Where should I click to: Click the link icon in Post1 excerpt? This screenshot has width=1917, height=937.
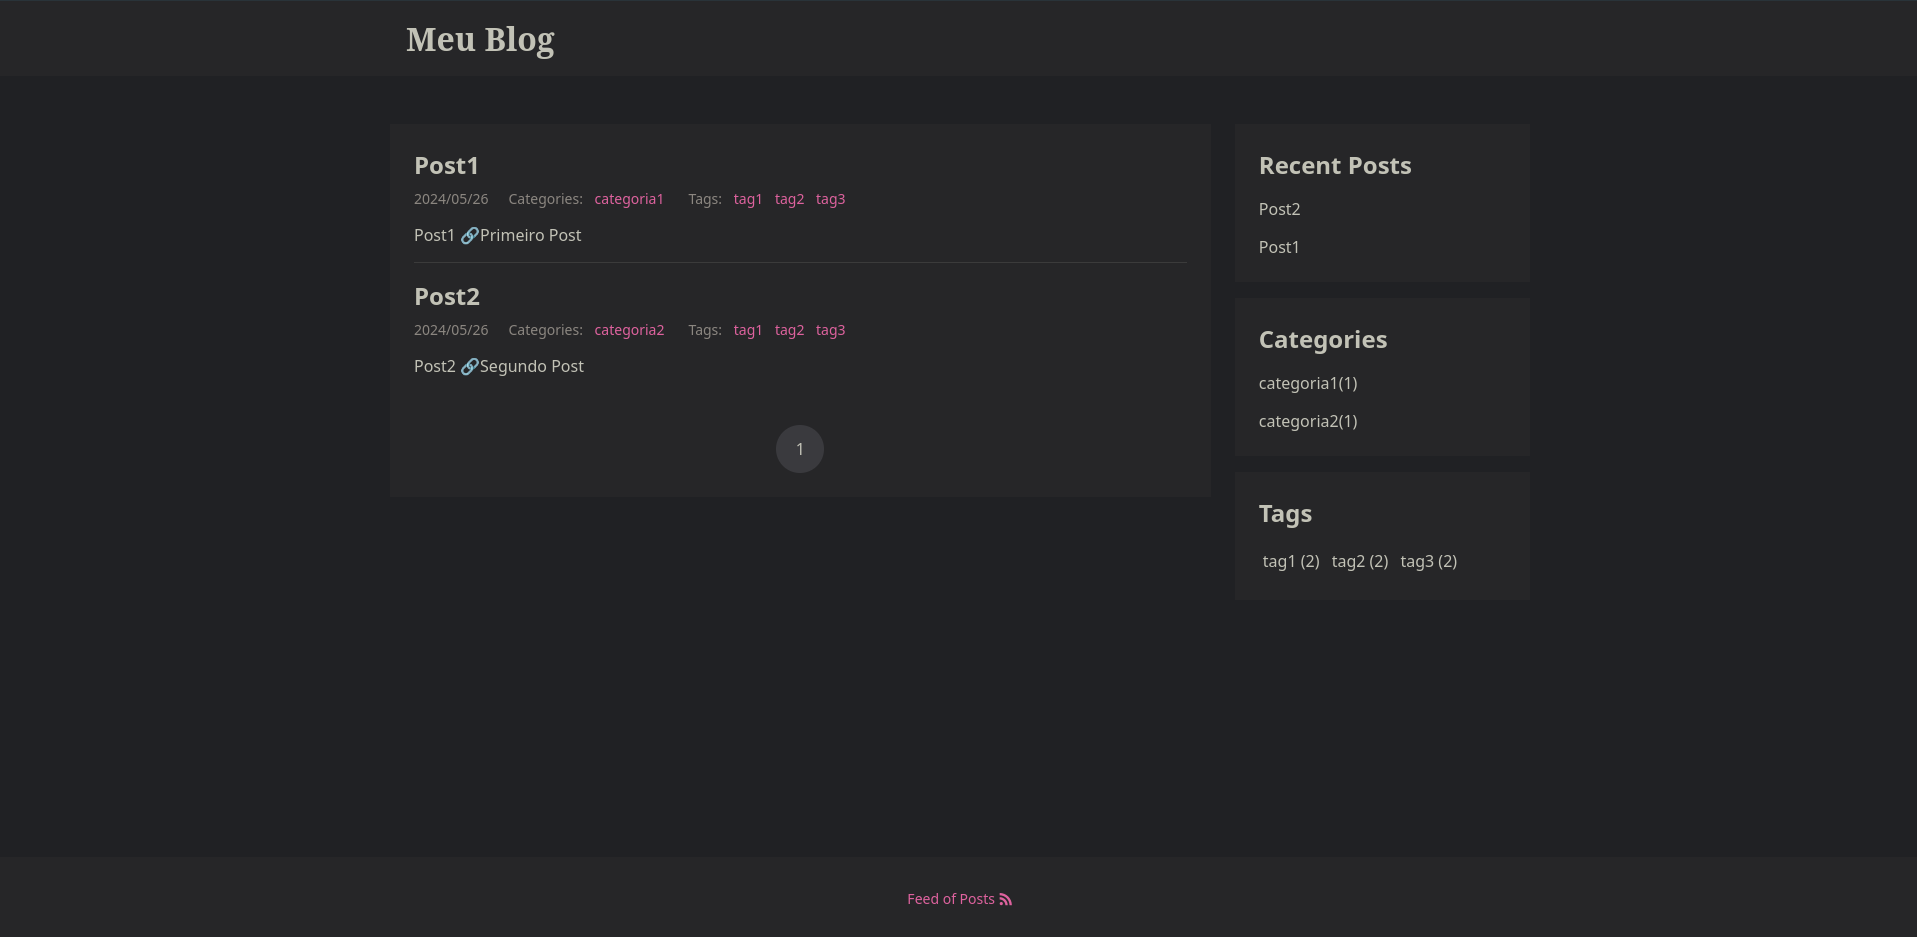pyautogui.click(x=469, y=236)
